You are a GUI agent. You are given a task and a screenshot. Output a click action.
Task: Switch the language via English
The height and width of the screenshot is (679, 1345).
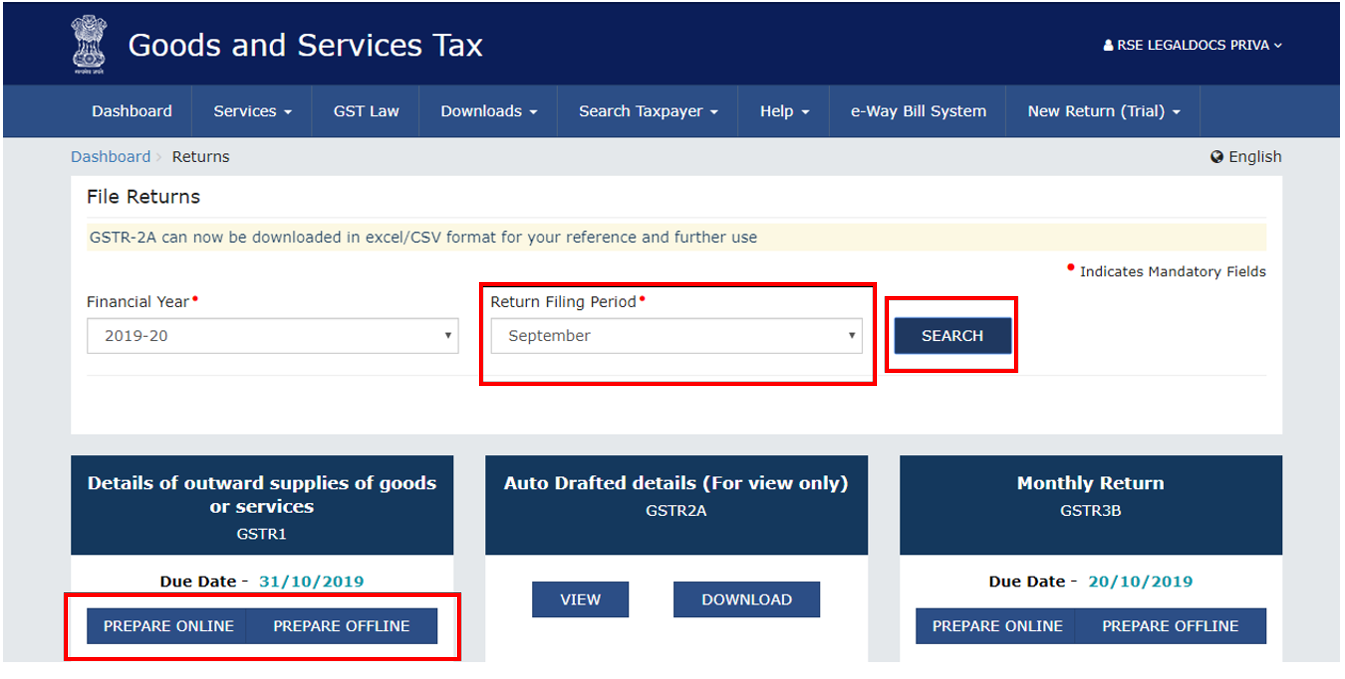pos(1255,157)
